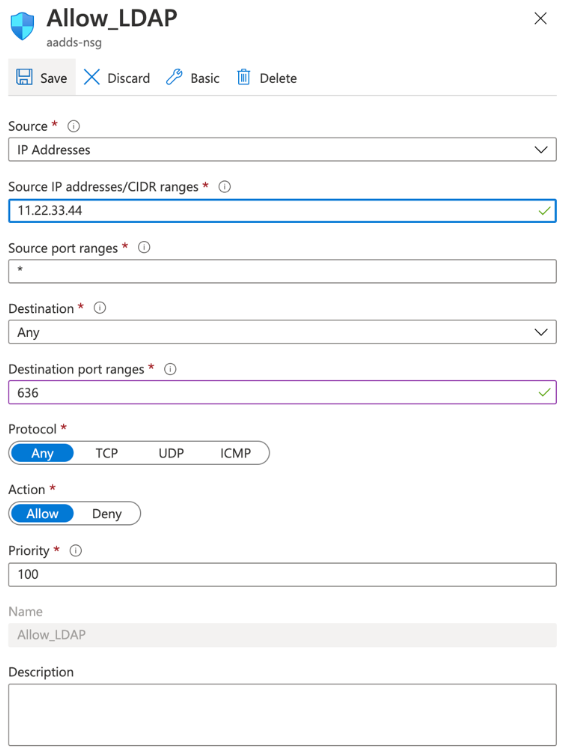
Task: Open the Source dropdown showing IP Addresses
Action: (x=282, y=150)
